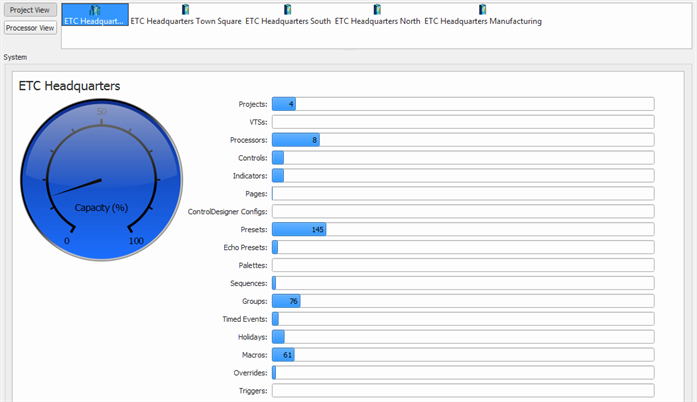Select the ETC Headquarters project icon
The height and width of the screenshot is (402, 697).
click(x=95, y=15)
